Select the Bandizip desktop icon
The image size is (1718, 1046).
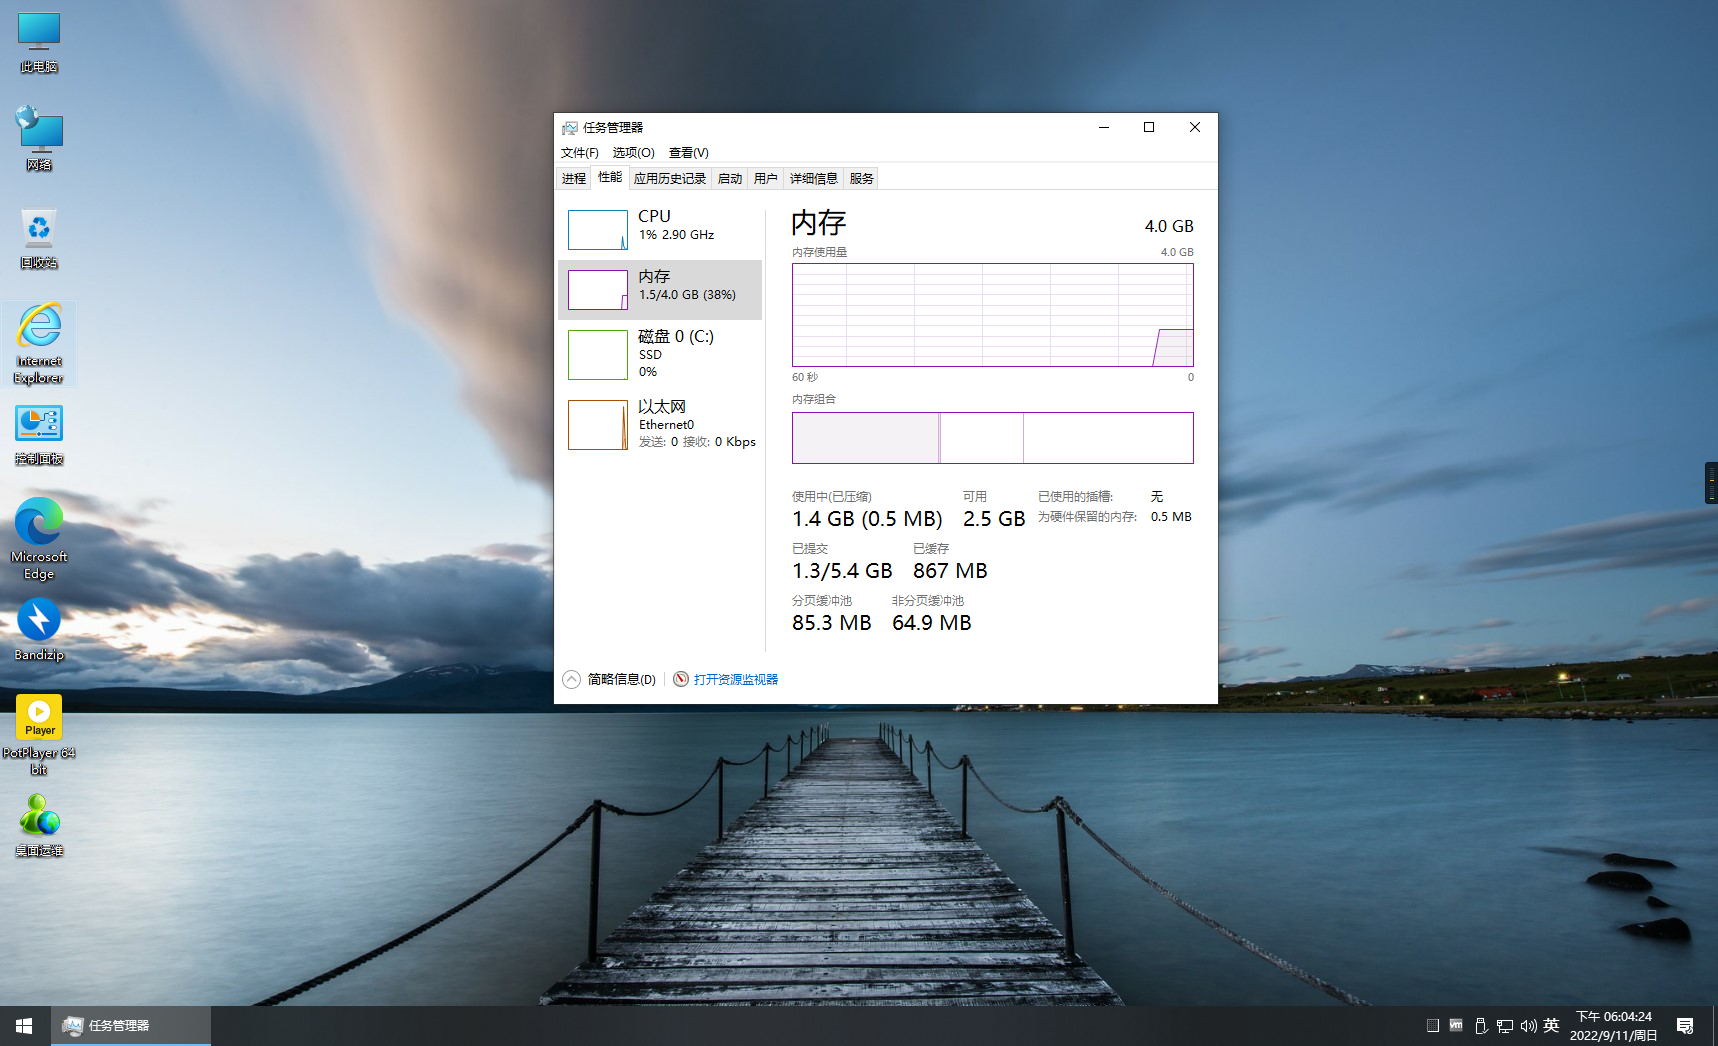coord(39,629)
